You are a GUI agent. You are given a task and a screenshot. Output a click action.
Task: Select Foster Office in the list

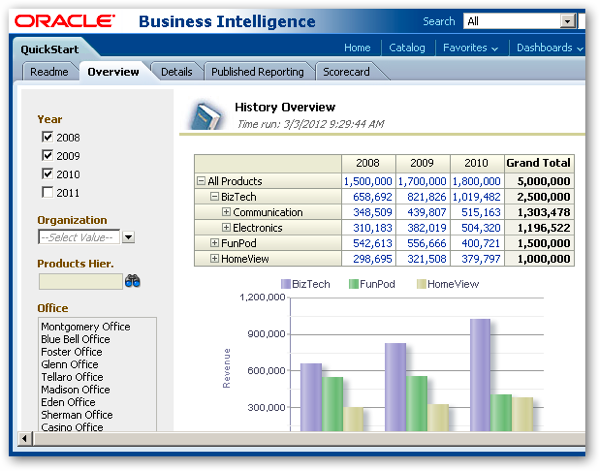coord(72,352)
